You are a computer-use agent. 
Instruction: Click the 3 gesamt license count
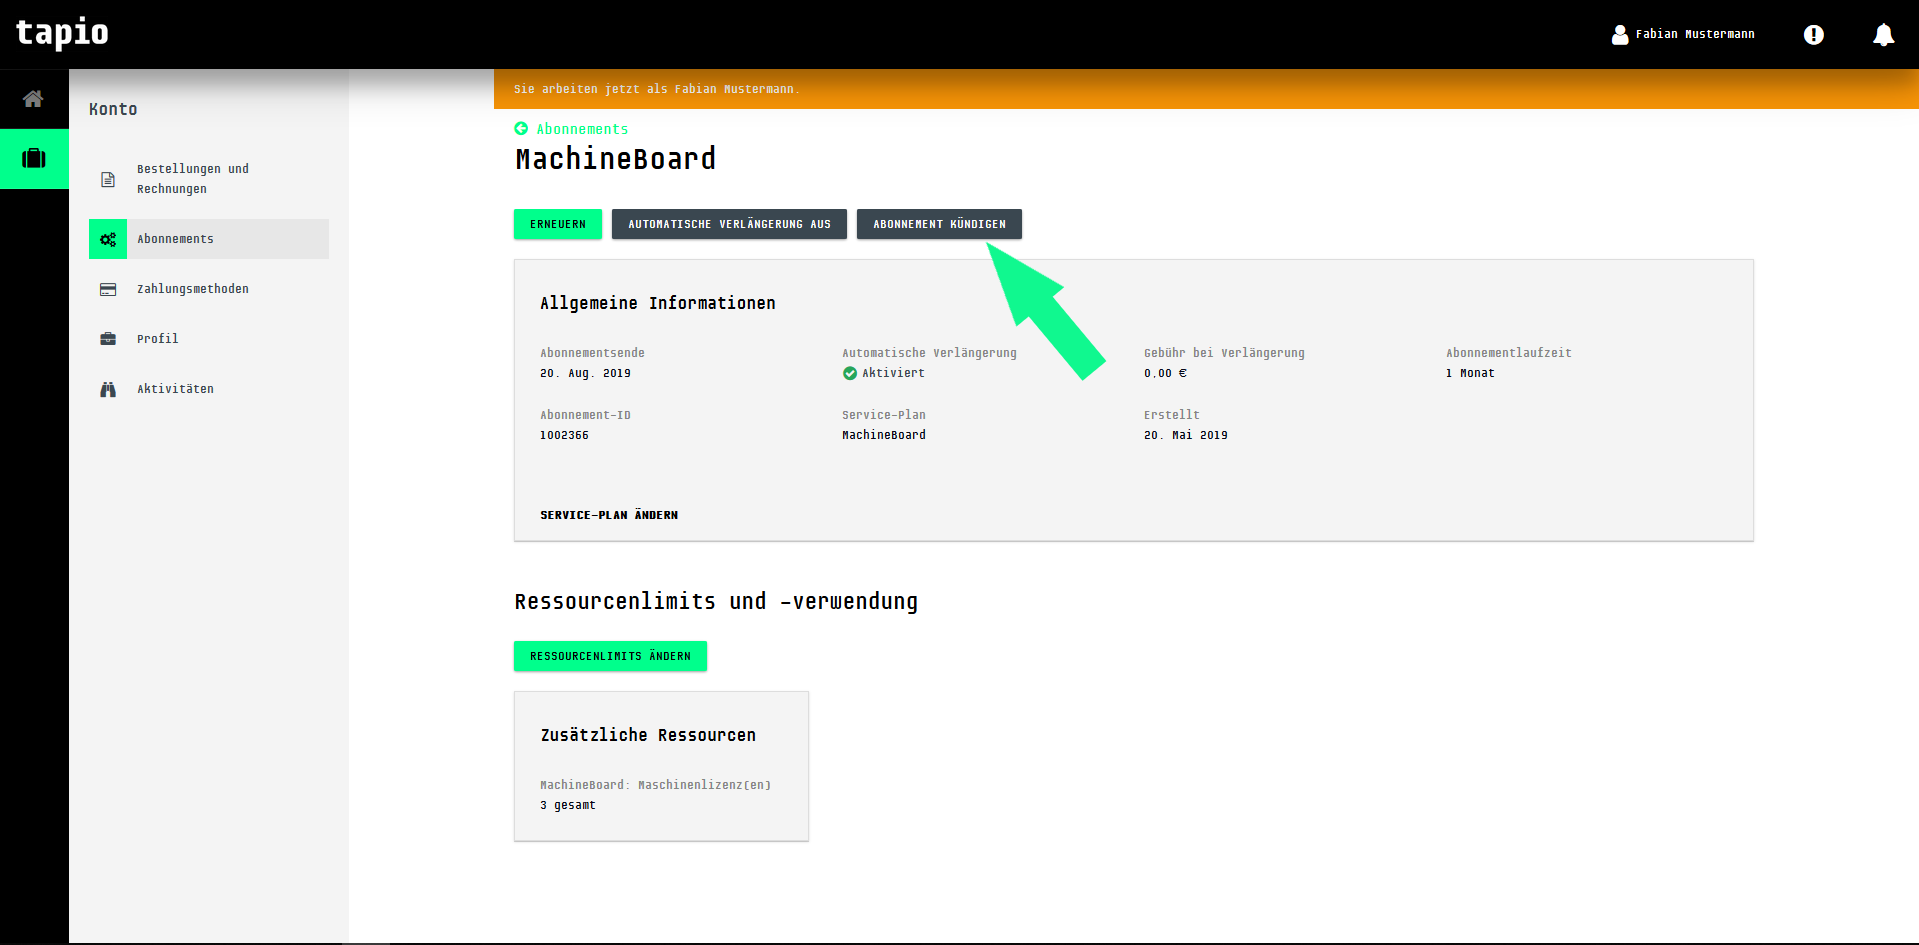pyautogui.click(x=568, y=805)
